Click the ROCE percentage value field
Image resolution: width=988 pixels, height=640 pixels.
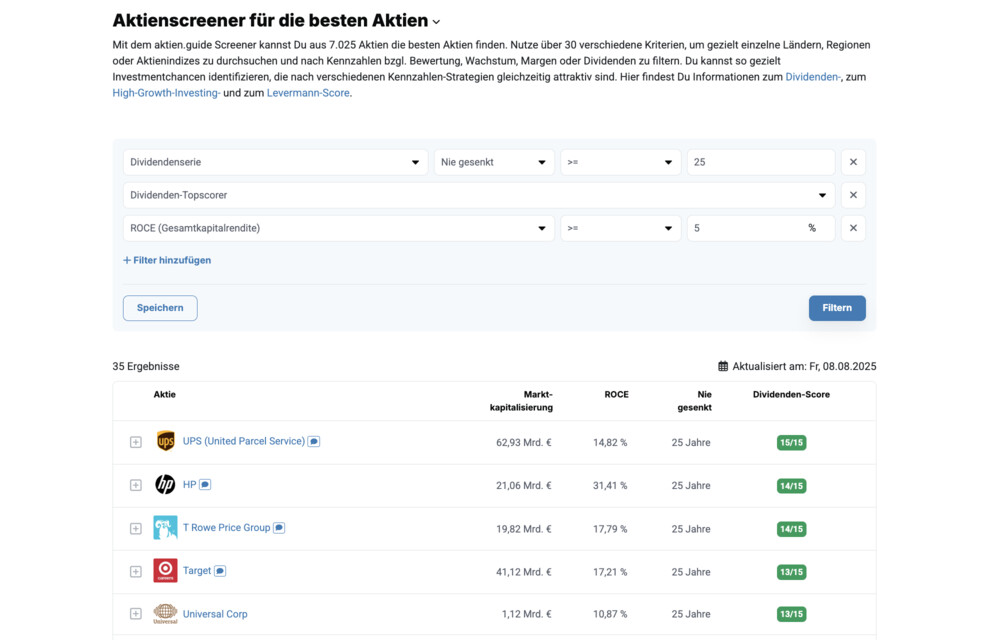point(745,228)
